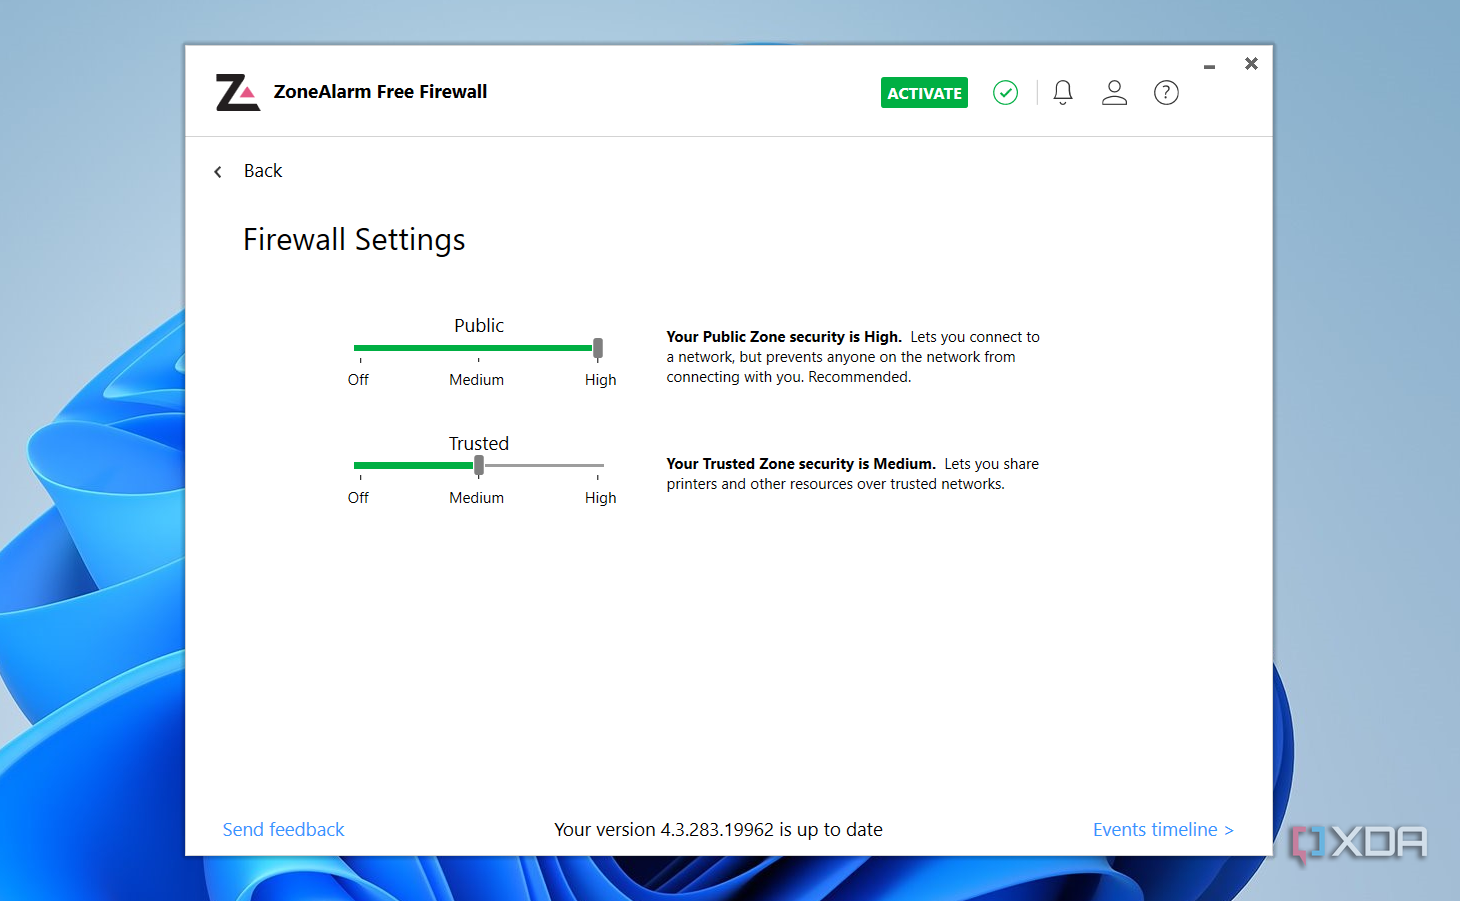Close the ZoneAlarm window

[x=1251, y=64]
